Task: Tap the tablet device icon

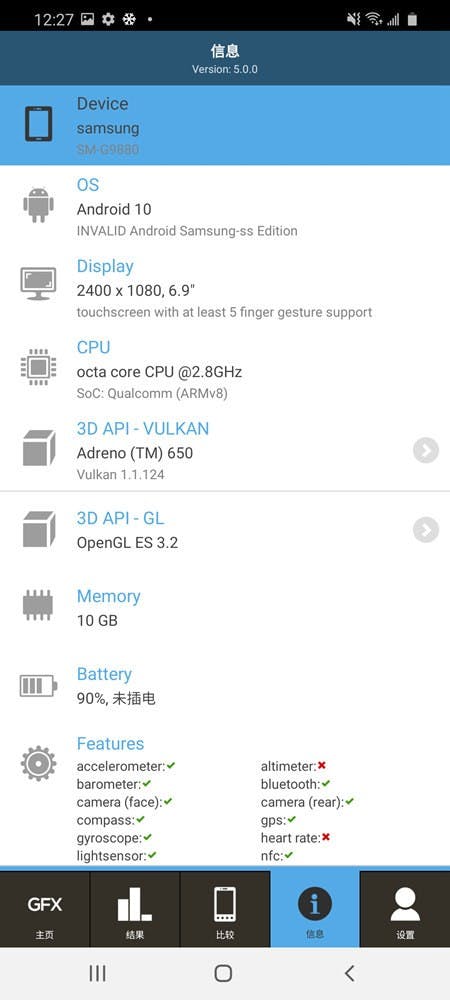Action: click(x=38, y=124)
